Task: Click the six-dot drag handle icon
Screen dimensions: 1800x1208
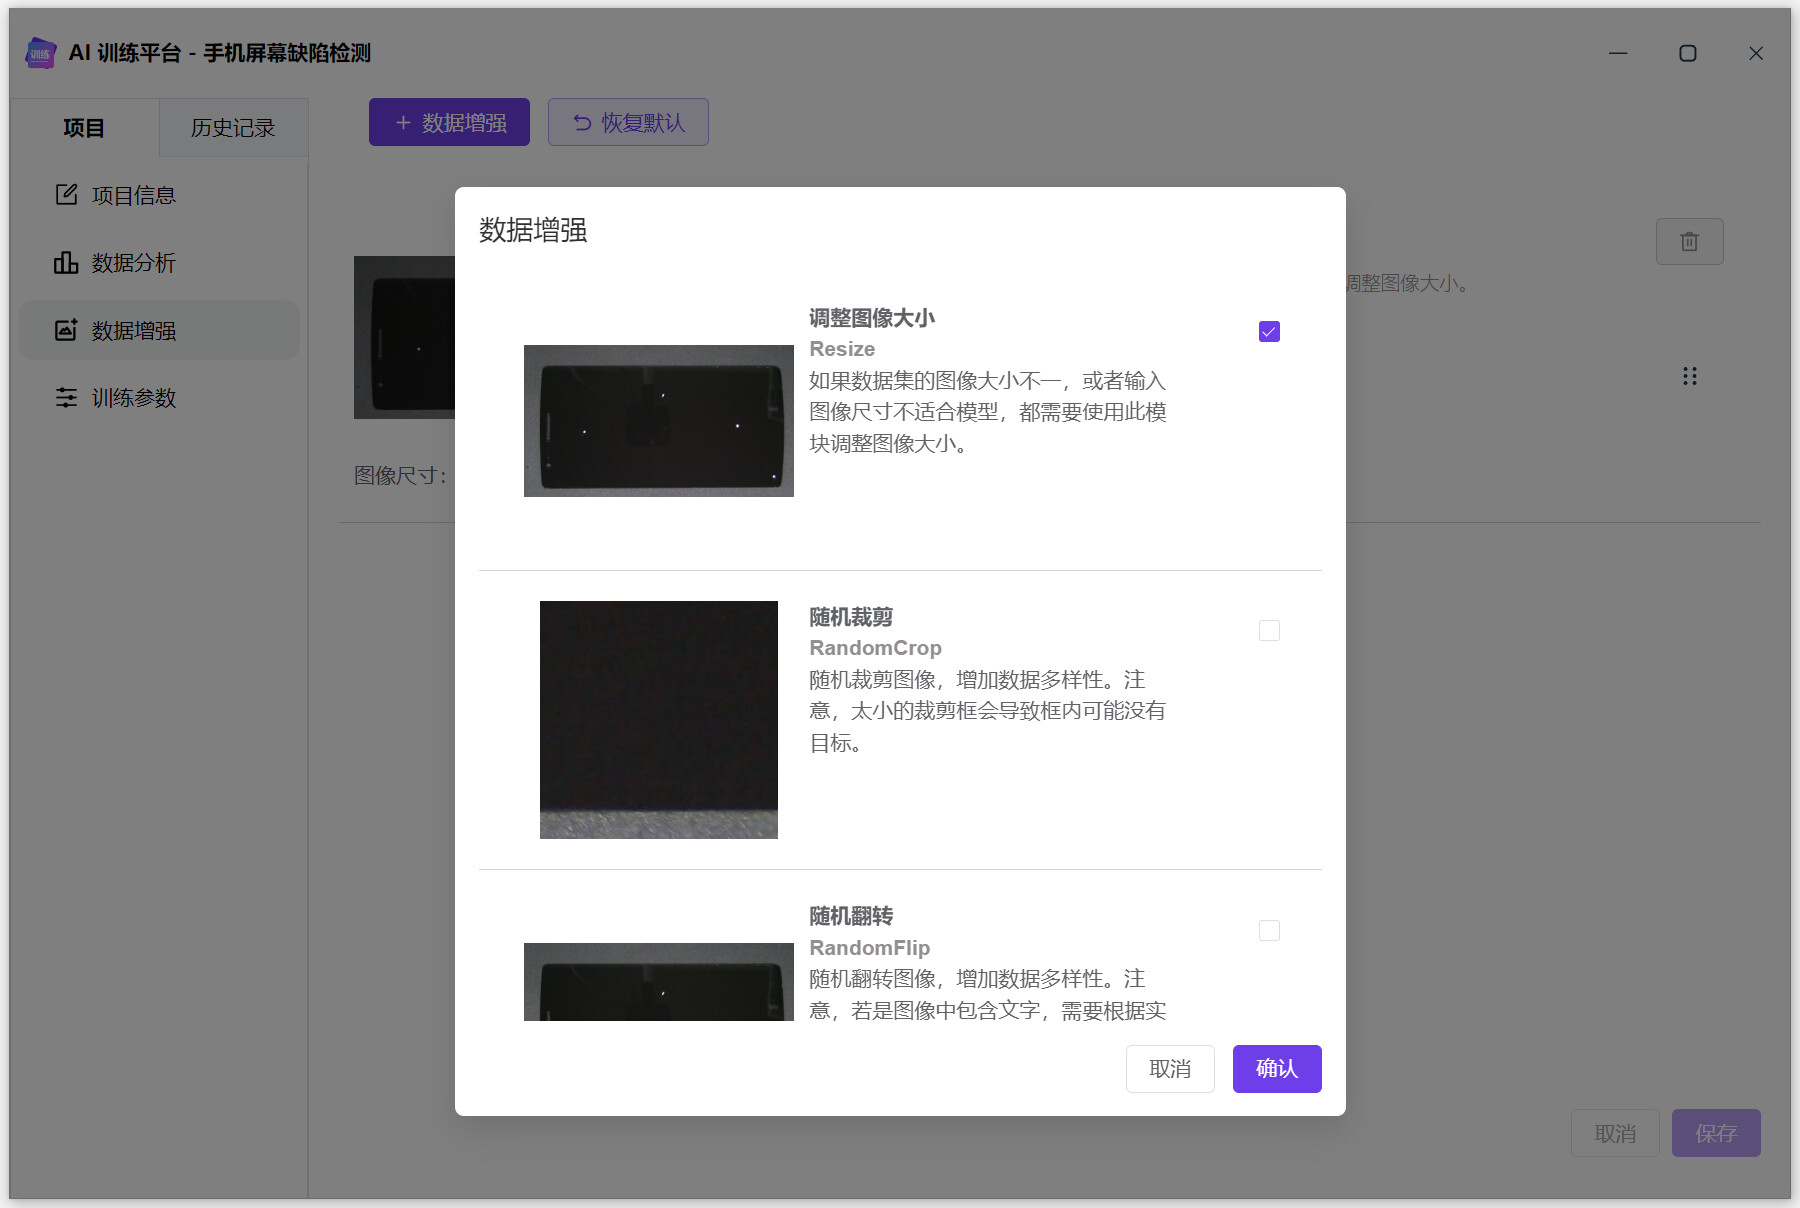Action: click(1689, 376)
